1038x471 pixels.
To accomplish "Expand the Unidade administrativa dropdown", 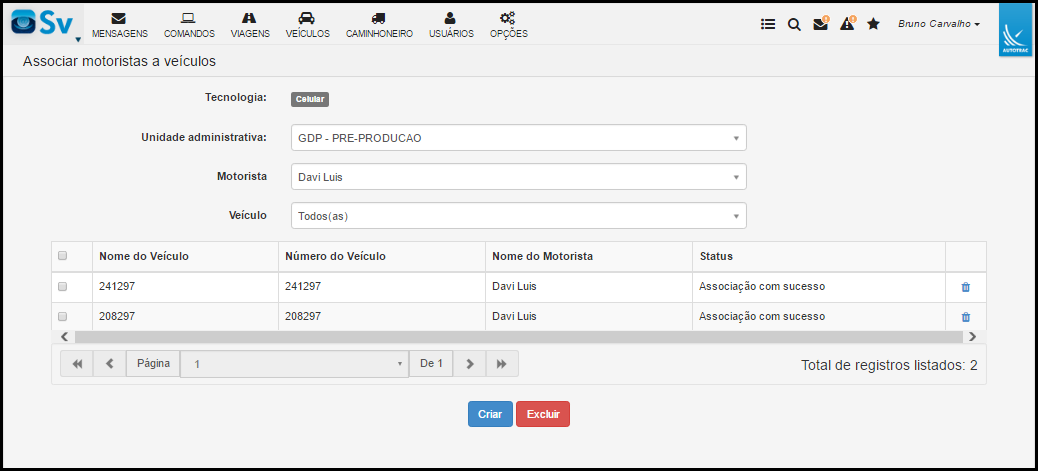I will coord(518,138).
